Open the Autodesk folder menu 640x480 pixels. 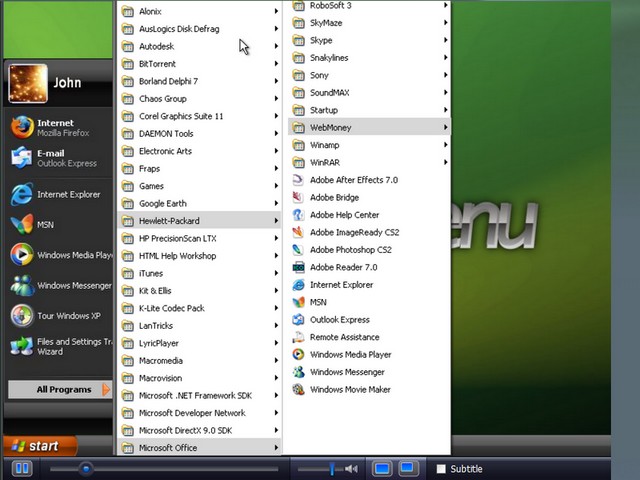click(199, 47)
